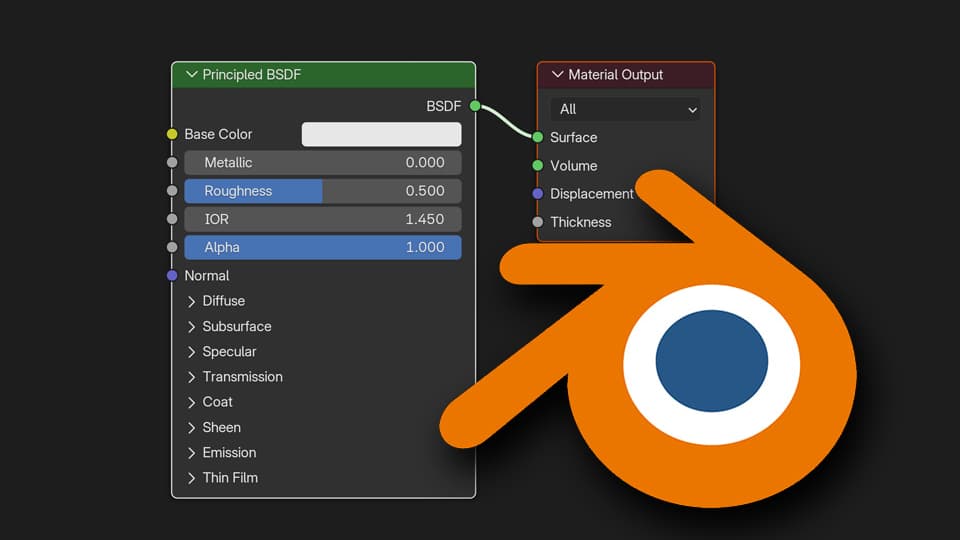Click the gray IOR input socket
The width and height of the screenshot is (960, 540).
(x=172, y=219)
